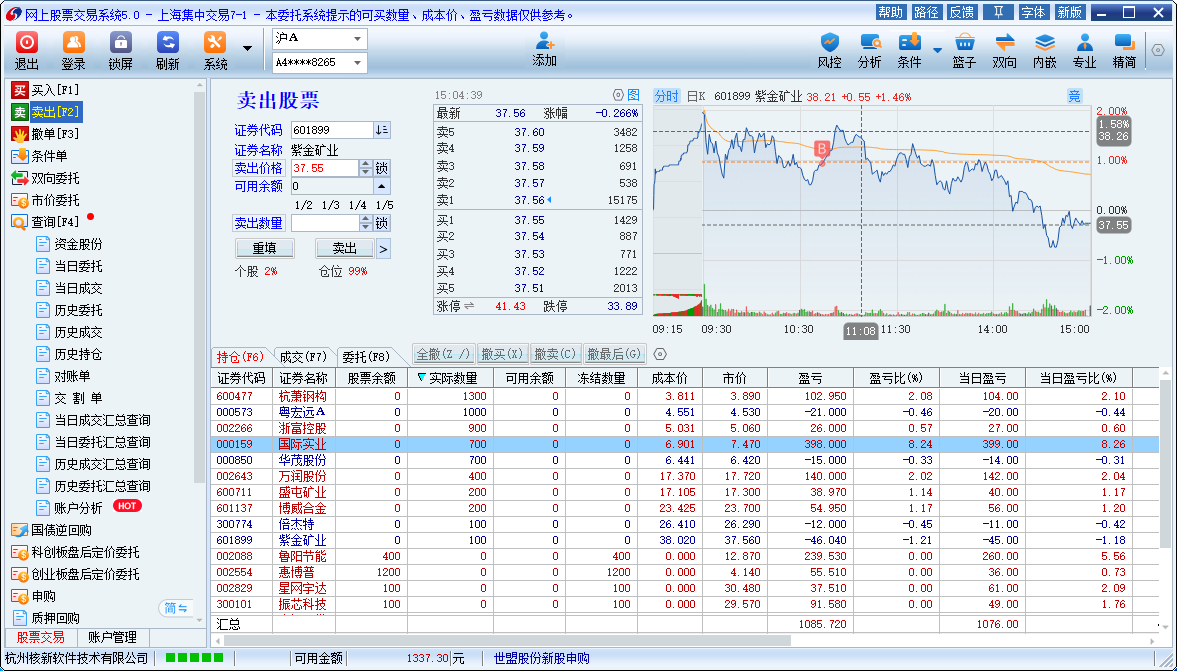The height and width of the screenshot is (671, 1177).
Task: Open the 系统 menu dropdown arrow
Action: click(247, 48)
